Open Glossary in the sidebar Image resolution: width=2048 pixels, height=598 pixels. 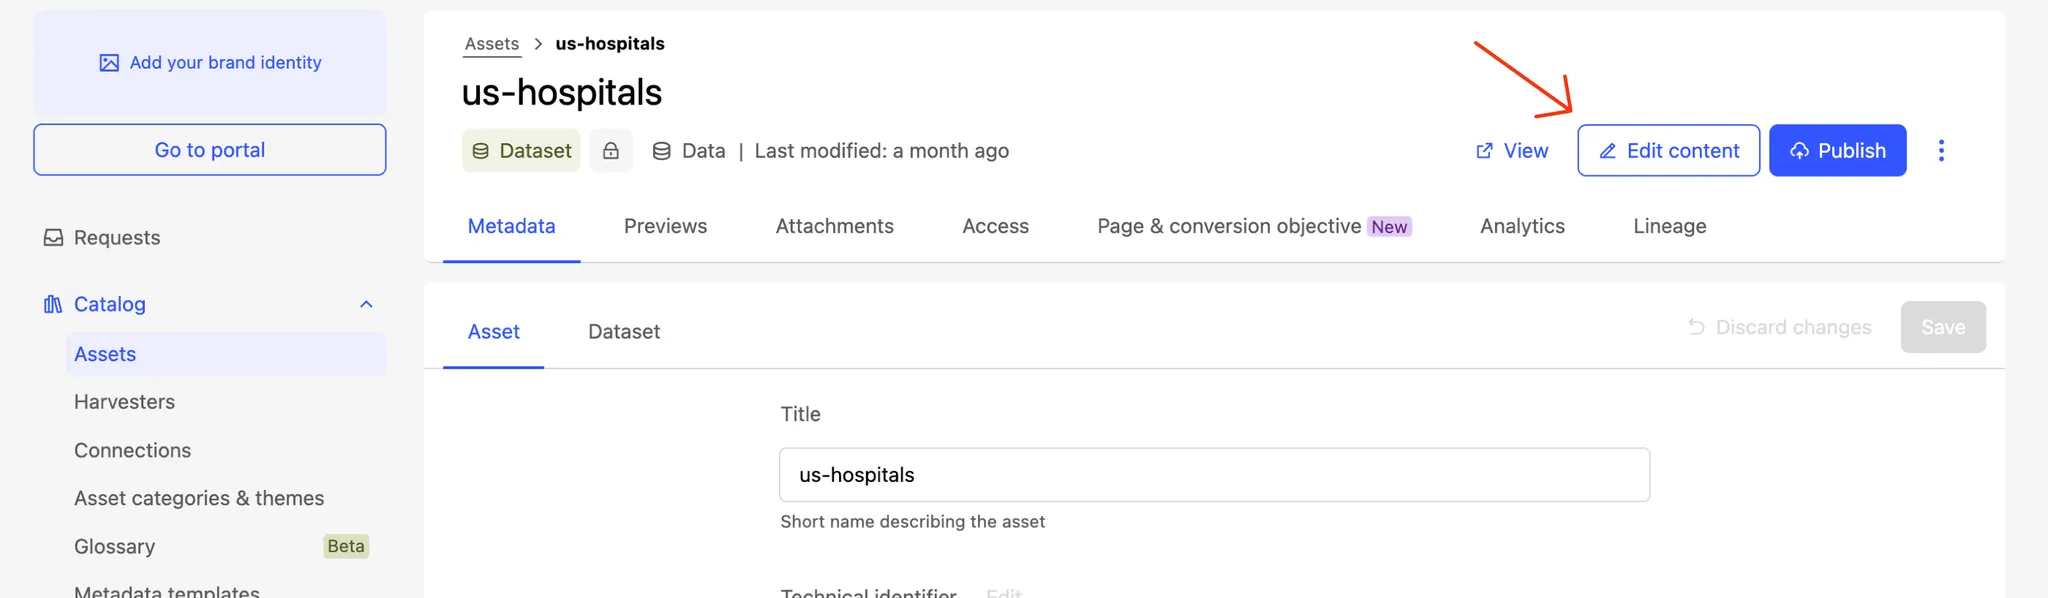pyautogui.click(x=115, y=547)
